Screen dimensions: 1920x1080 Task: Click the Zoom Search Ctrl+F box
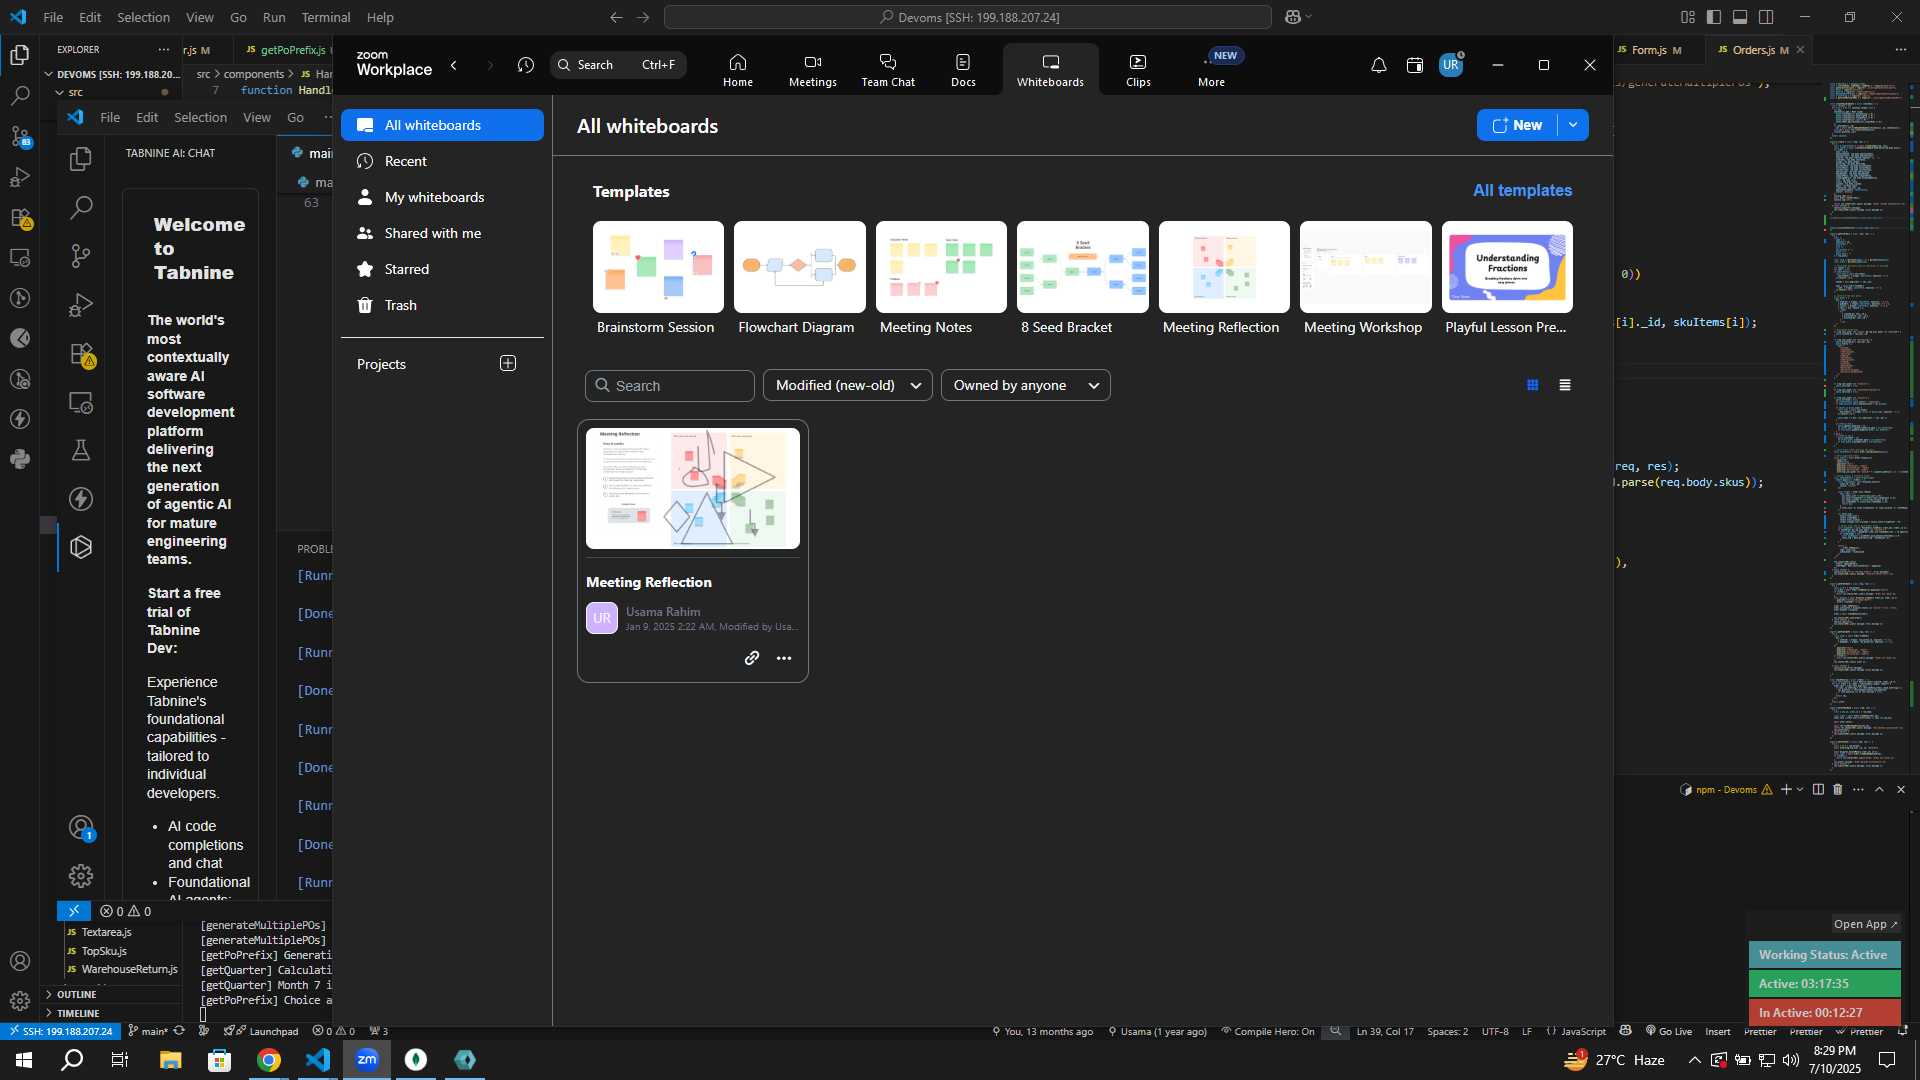point(618,65)
